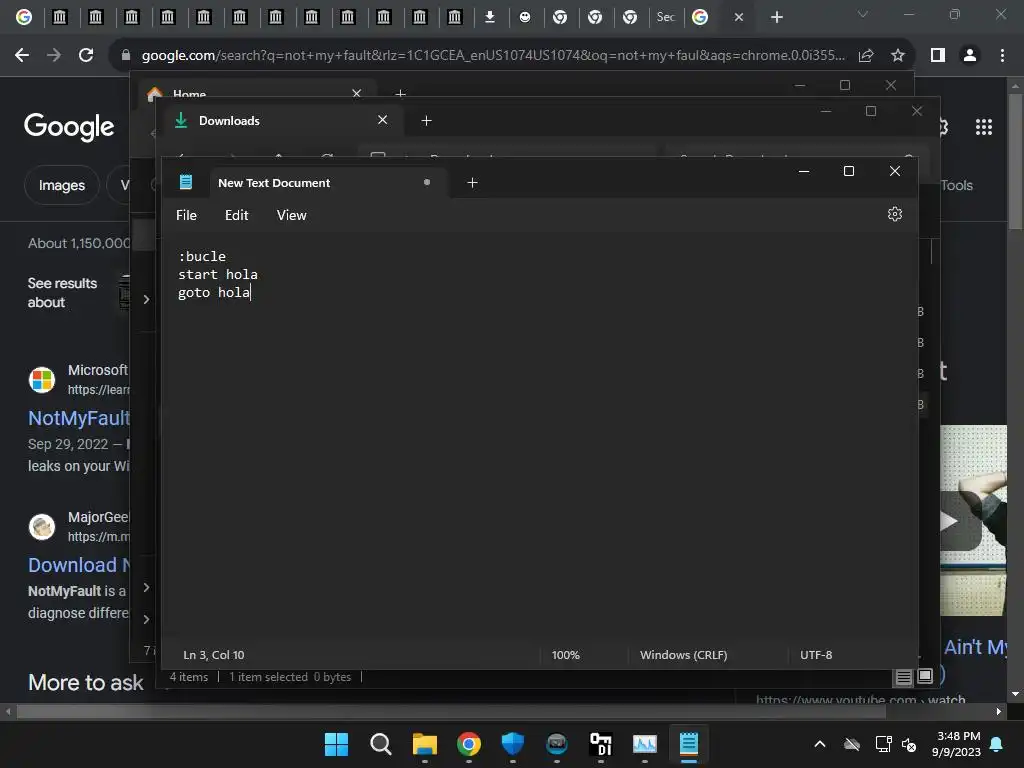Click the Chrome back arrow button
Image resolution: width=1024 pixels, height=768 pixels.
coord(22,56)
